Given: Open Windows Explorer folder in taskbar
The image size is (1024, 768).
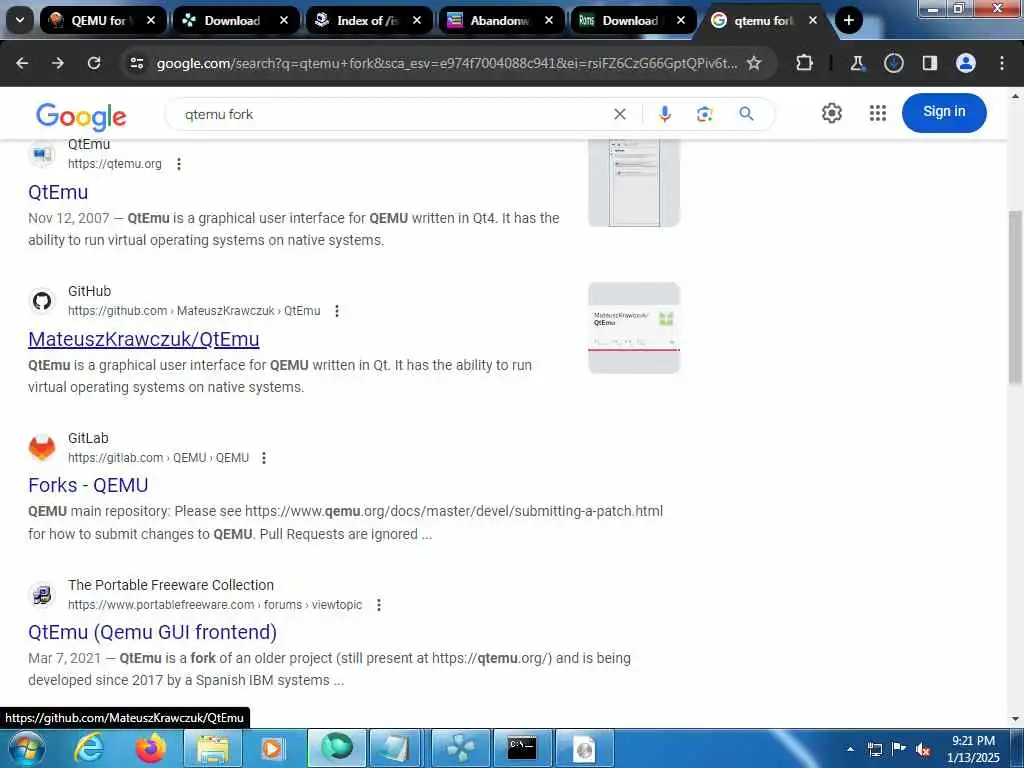Looking at the screenshot, I should coord(213,748).
